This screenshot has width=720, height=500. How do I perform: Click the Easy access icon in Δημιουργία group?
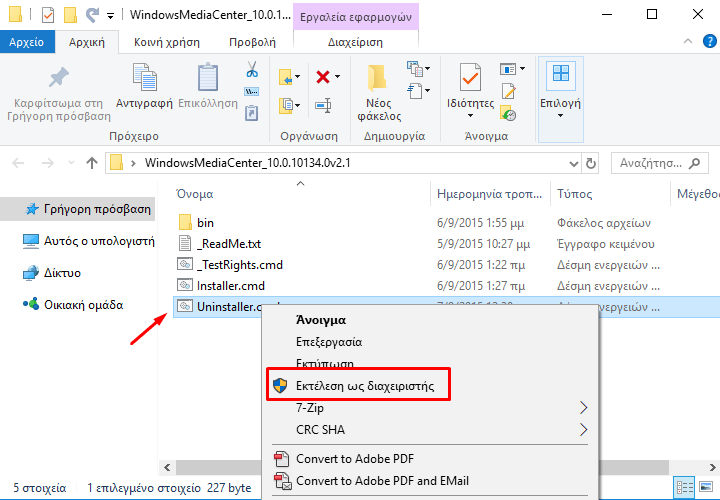414,90
